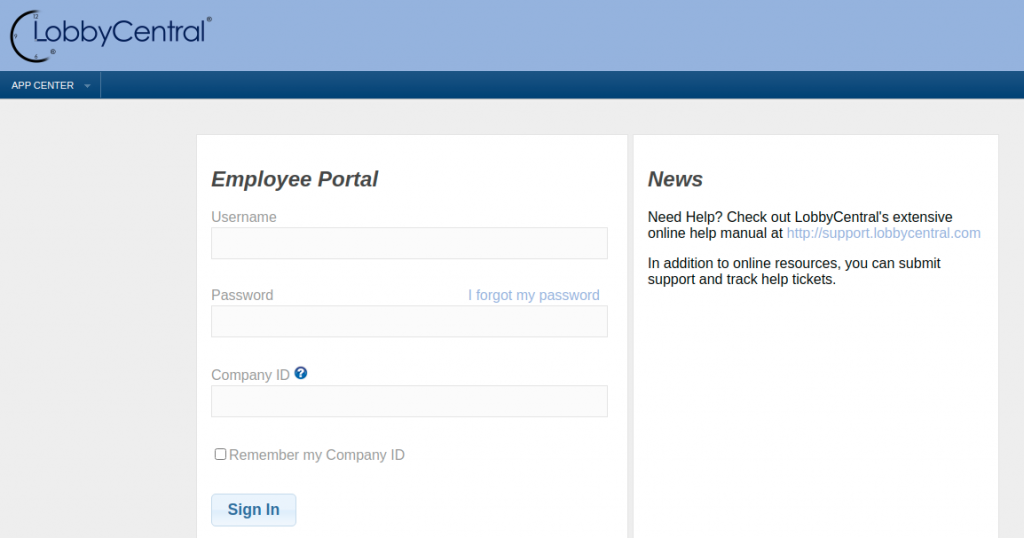Visit the support.lobbycentral.com link

click(x=883, y=233)
